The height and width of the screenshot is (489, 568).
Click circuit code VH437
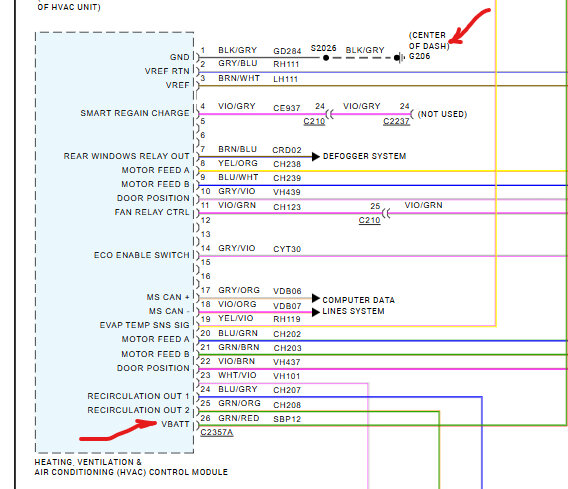coord(287,362)
